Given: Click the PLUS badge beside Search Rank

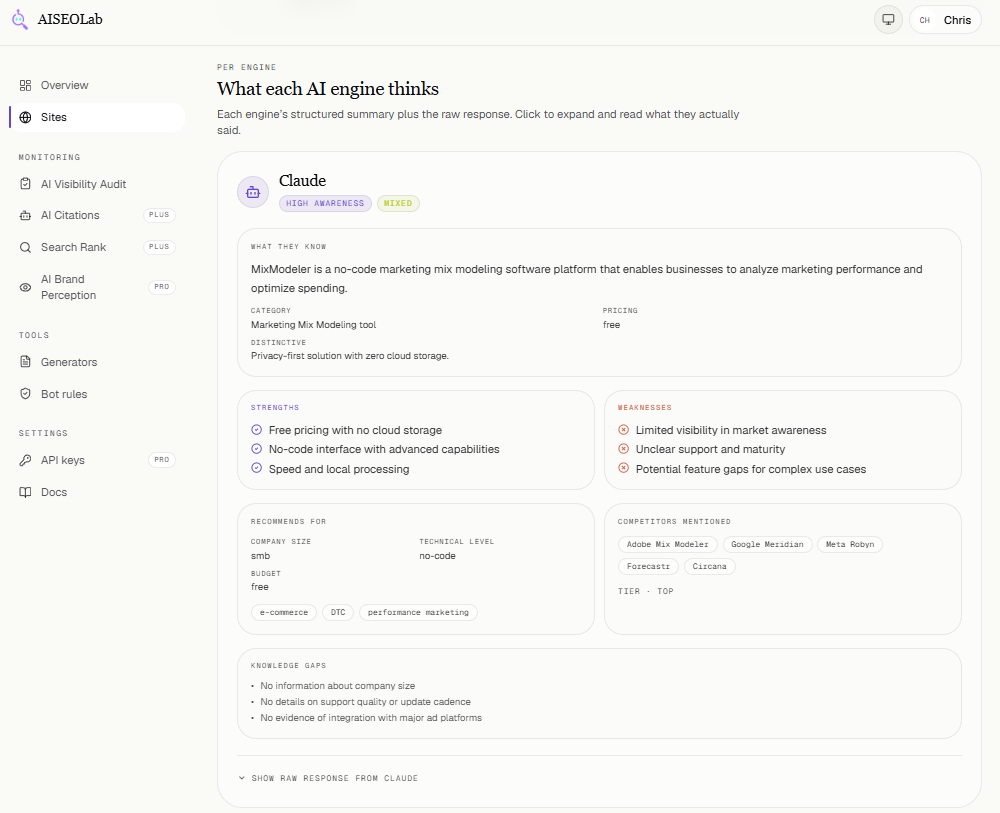Looking at the screenshot, I should (x=159, y=247).
